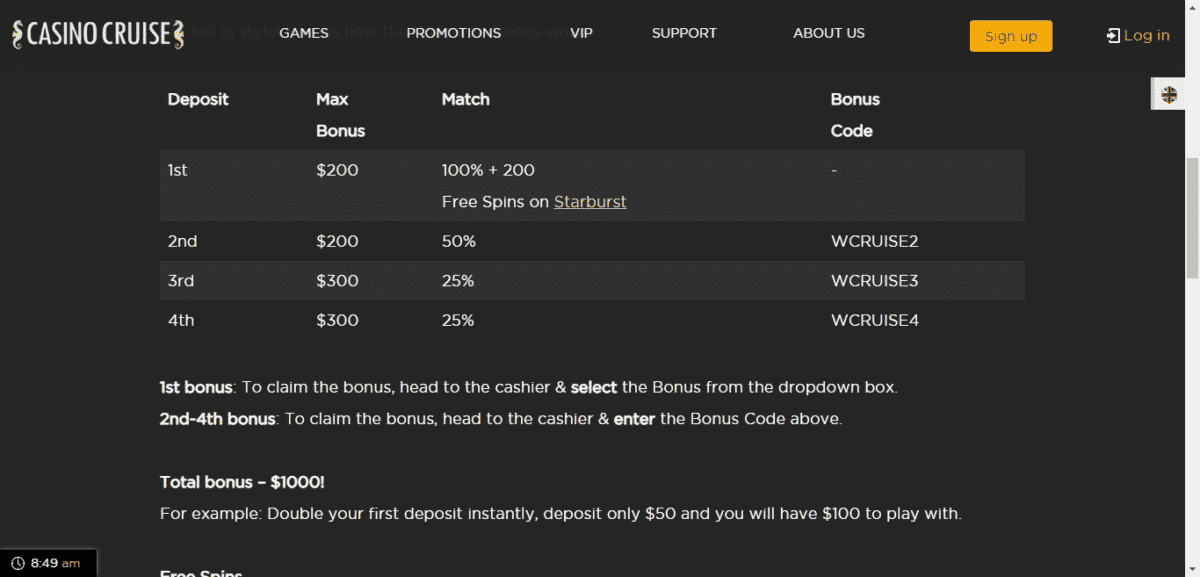Click the right seahorse in the logo
Viewport: 1200px width, 577px height.
pyautogui.click(x=178, y=34)
